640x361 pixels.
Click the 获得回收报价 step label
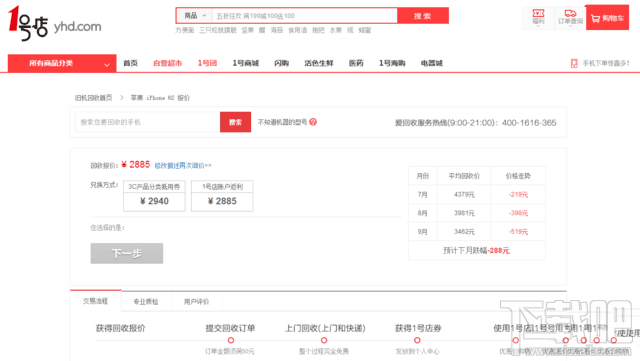120,328
